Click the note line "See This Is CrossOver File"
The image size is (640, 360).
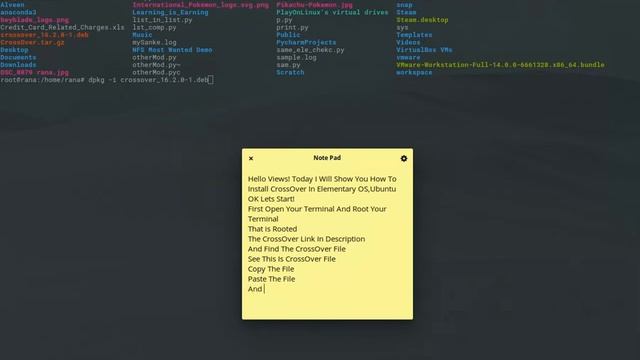pos(292,259)
